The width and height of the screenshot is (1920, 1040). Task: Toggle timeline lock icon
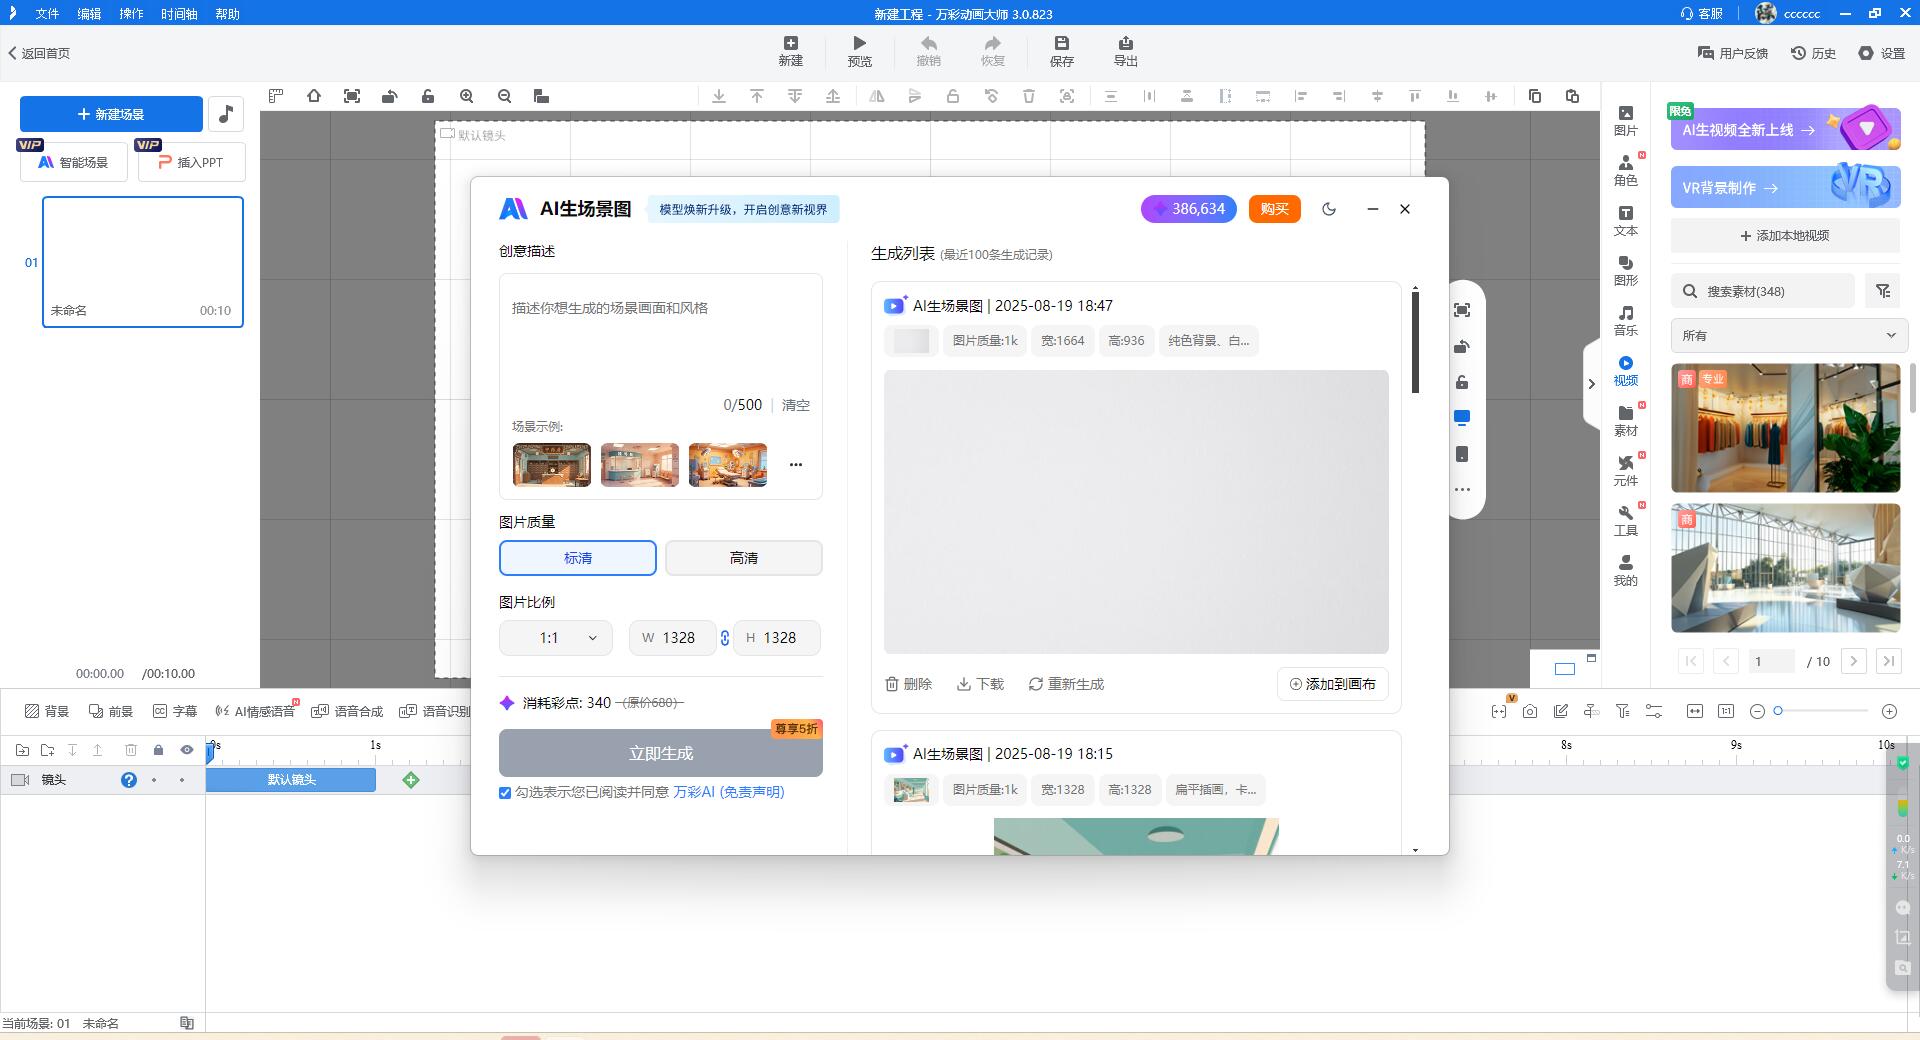158,750
